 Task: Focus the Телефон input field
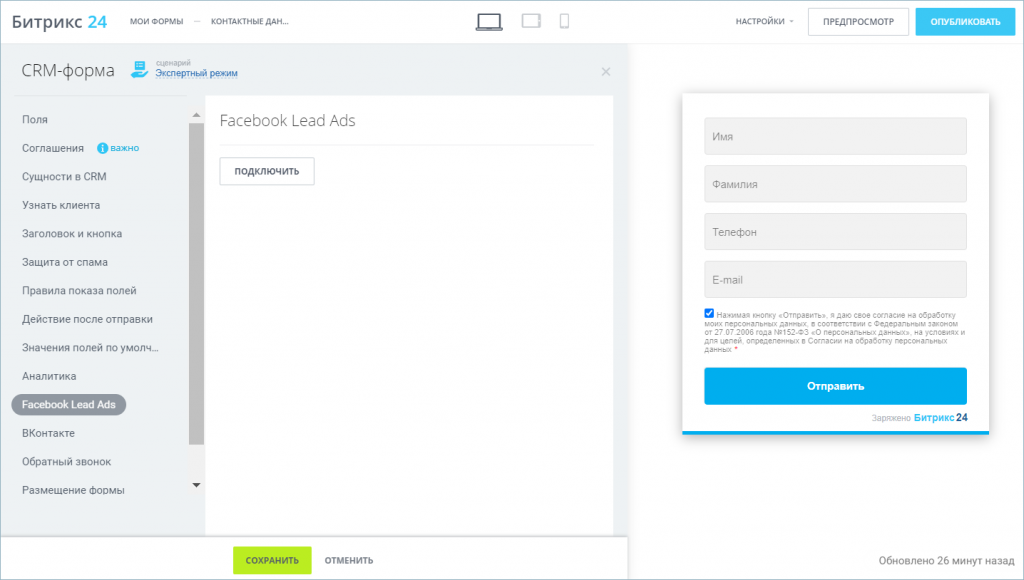(835, 232)
